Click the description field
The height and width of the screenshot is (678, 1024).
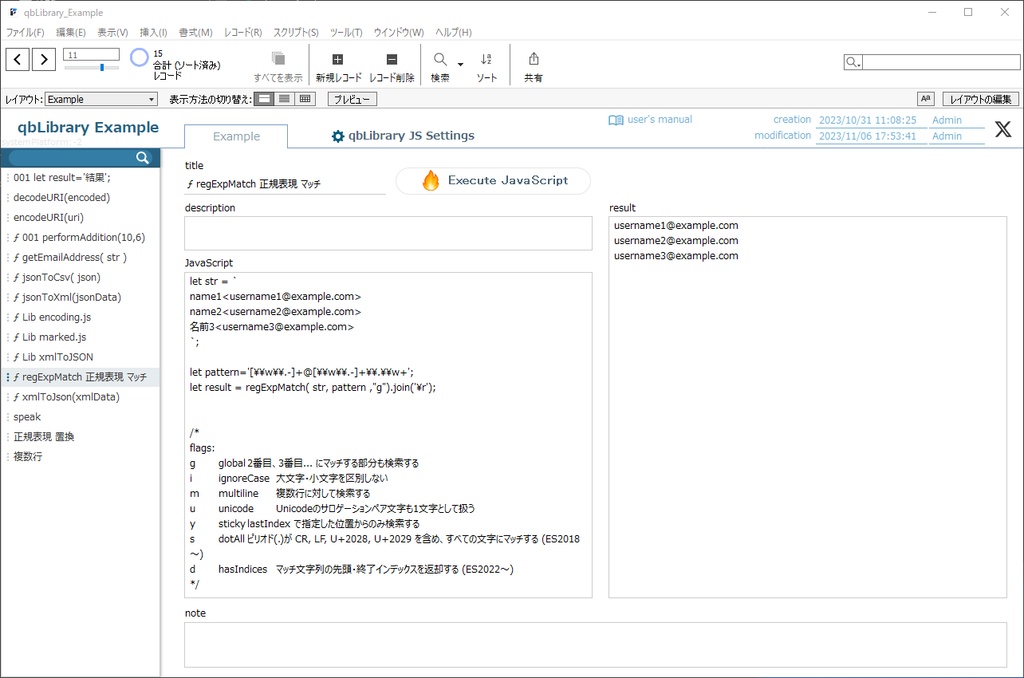(388, 233)
